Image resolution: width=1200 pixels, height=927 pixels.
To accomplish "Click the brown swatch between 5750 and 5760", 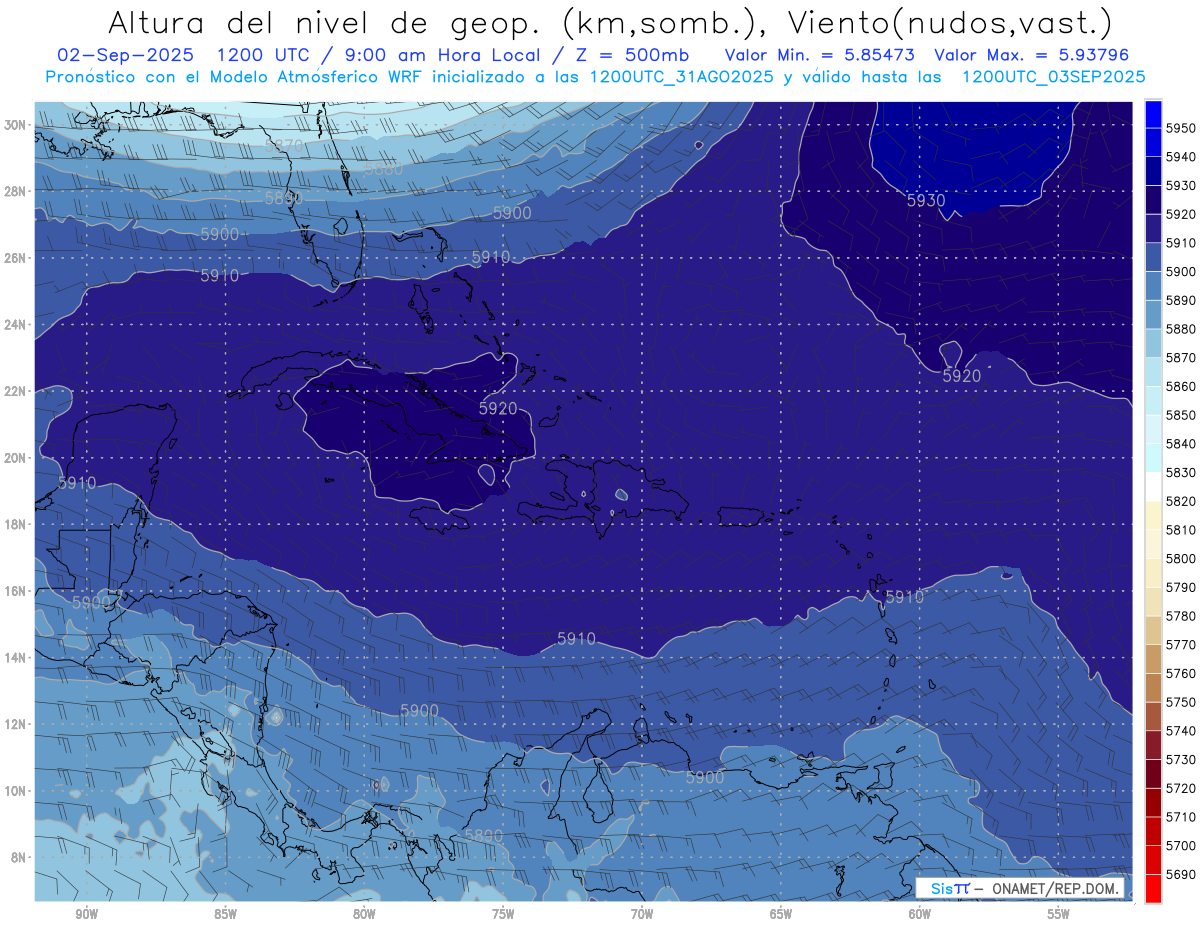I will [1153, 687].
